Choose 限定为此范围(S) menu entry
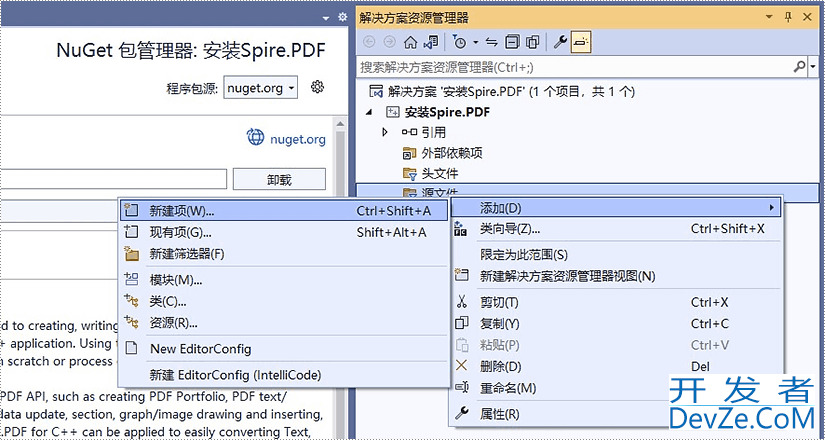 (x=616, y=255)
